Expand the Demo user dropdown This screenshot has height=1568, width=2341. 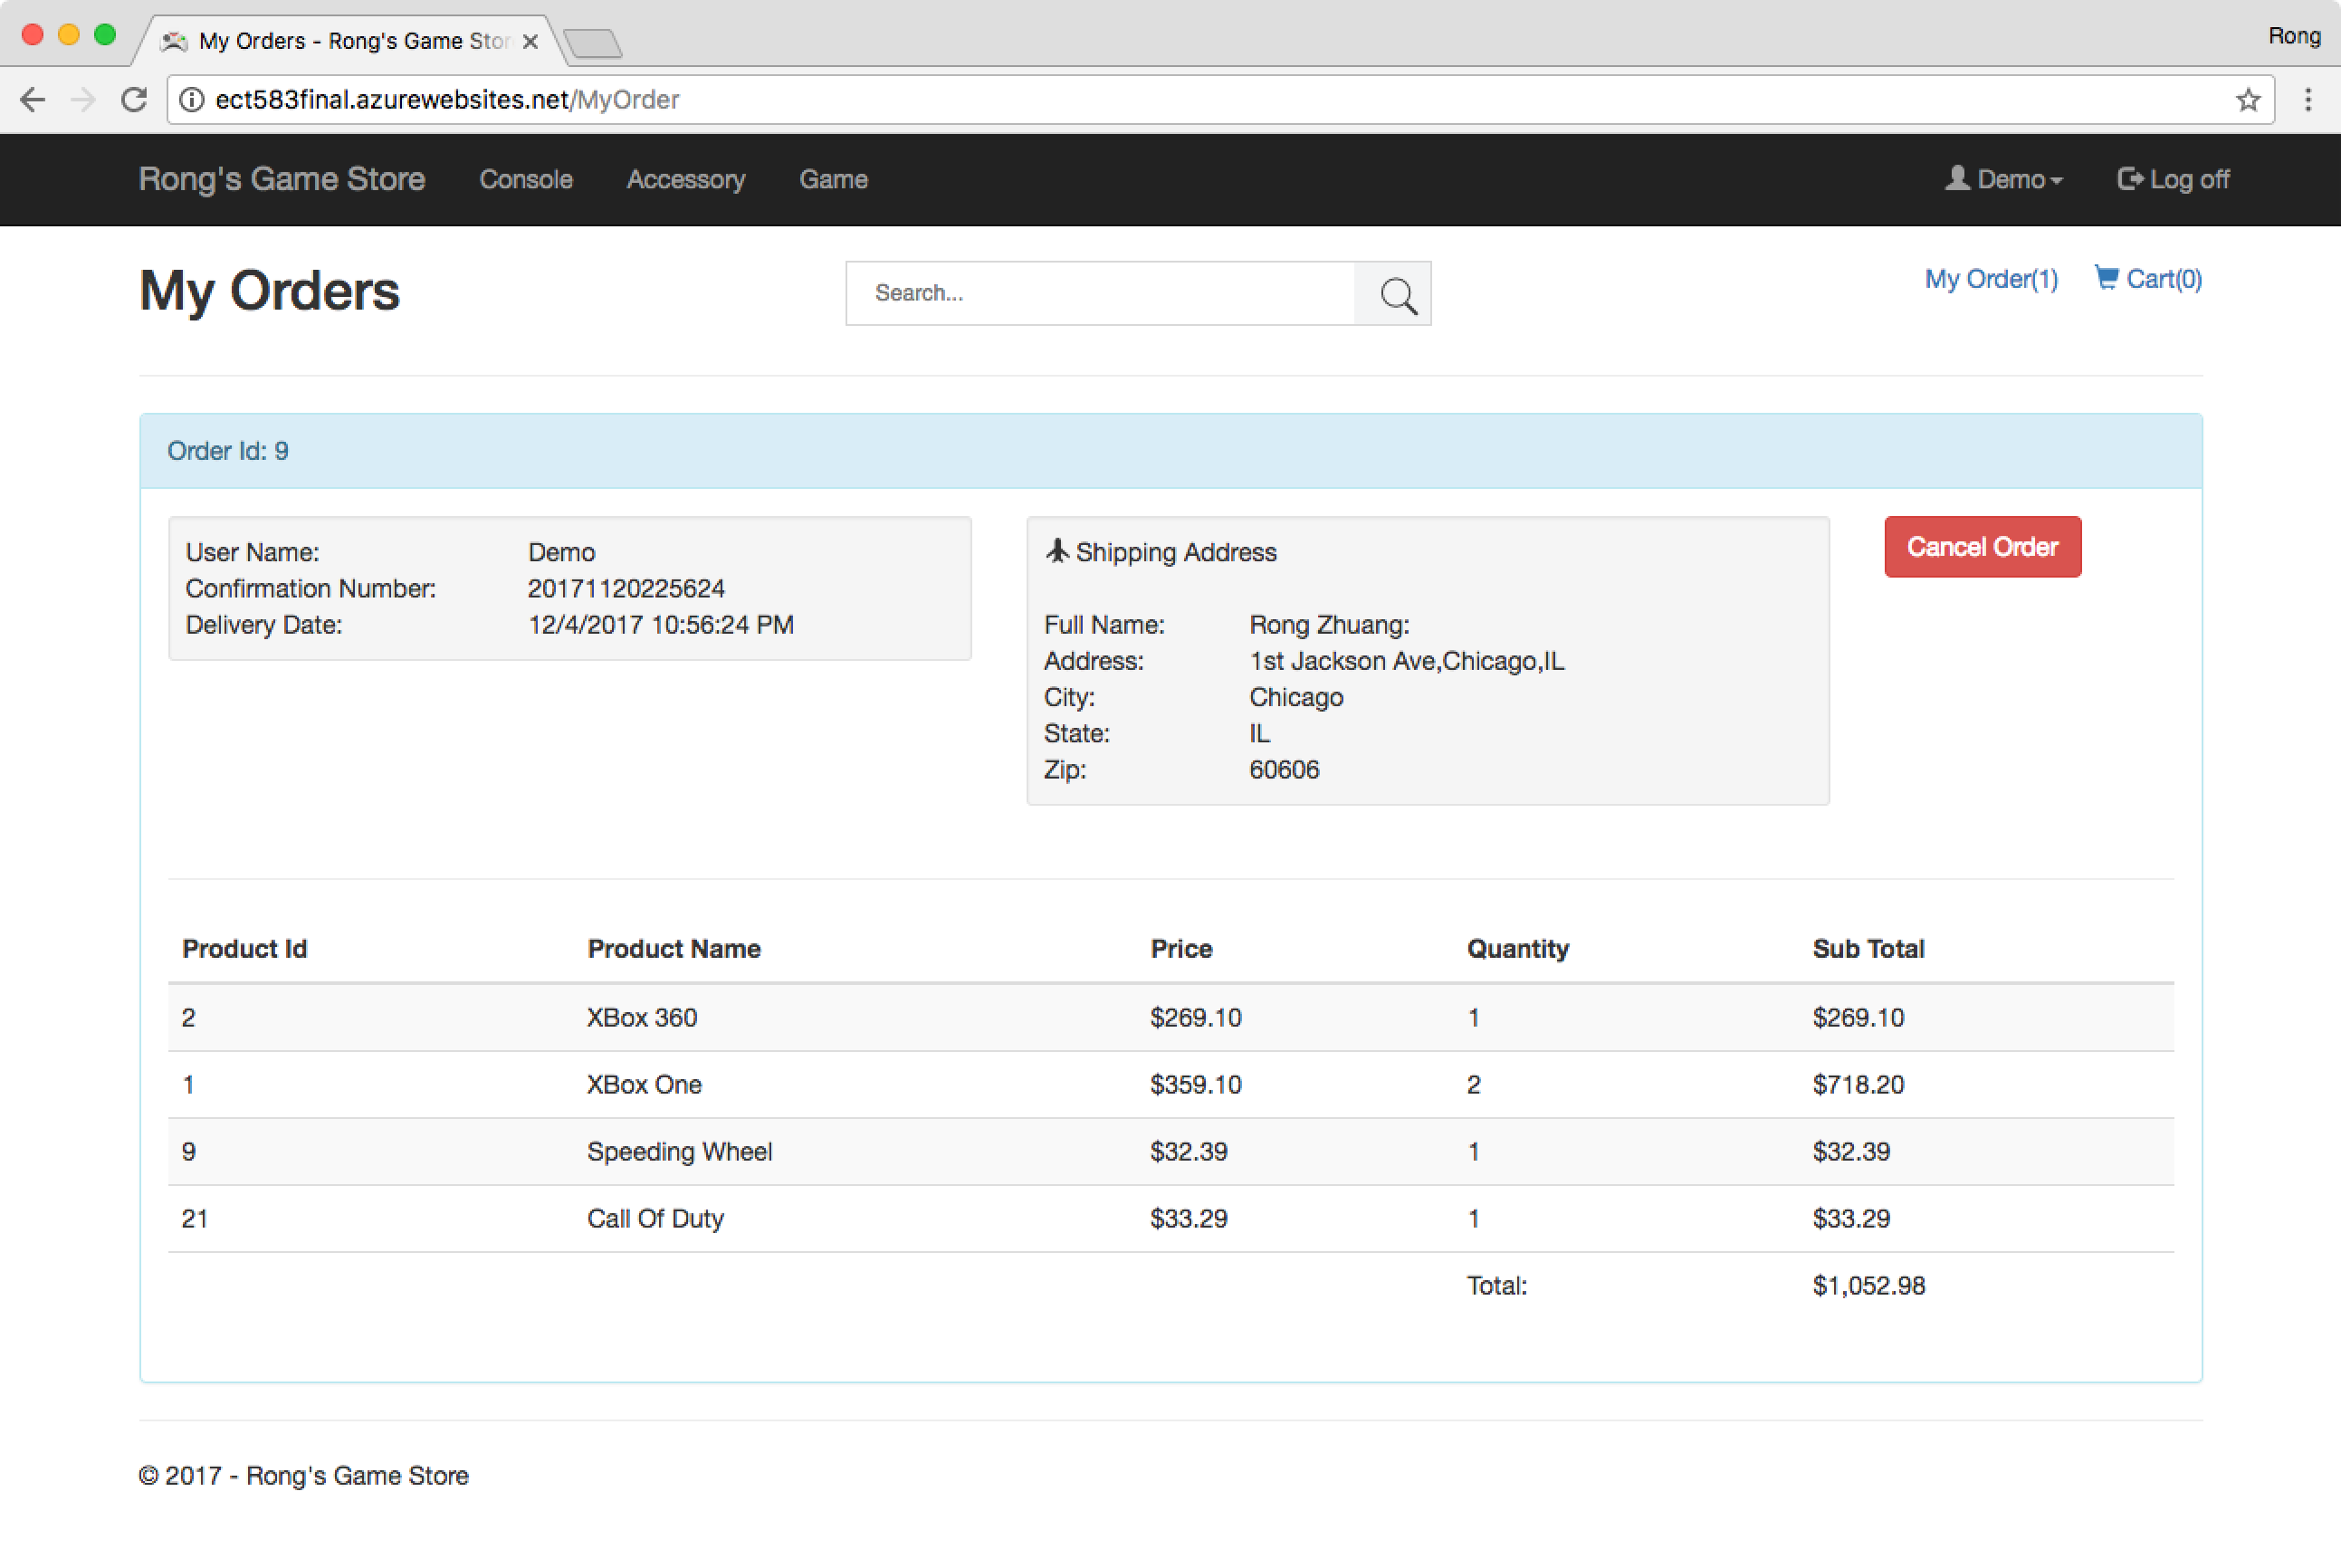tap(2004, 179)
